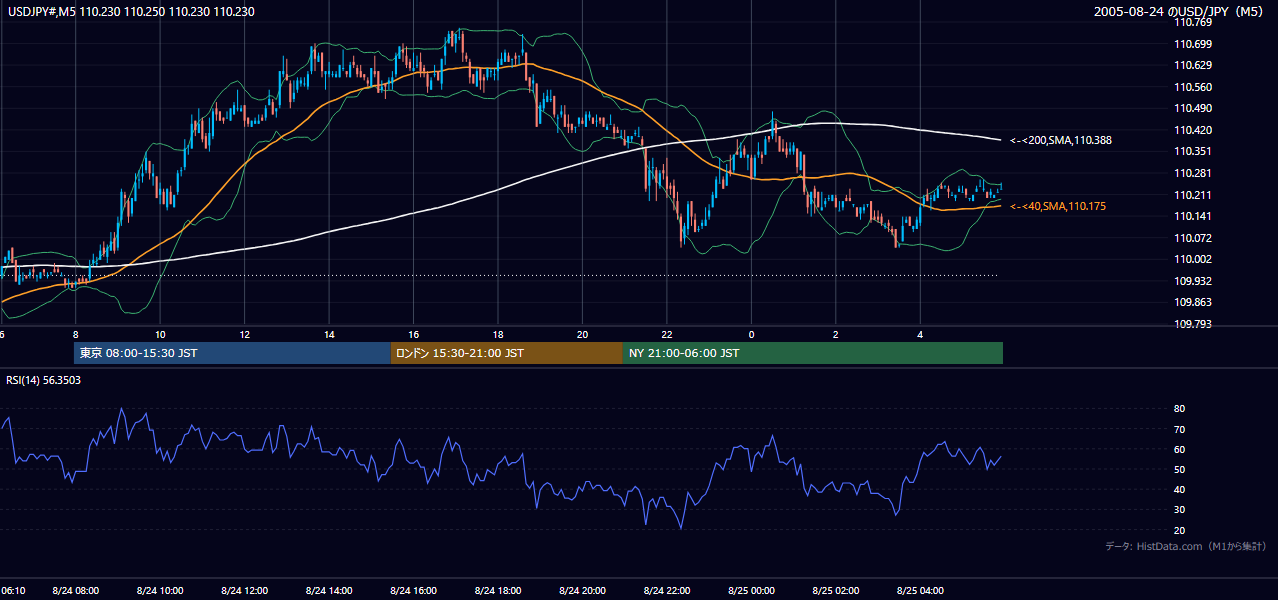Click the bottom time label 8/24 20:00

tap(583, 591)
